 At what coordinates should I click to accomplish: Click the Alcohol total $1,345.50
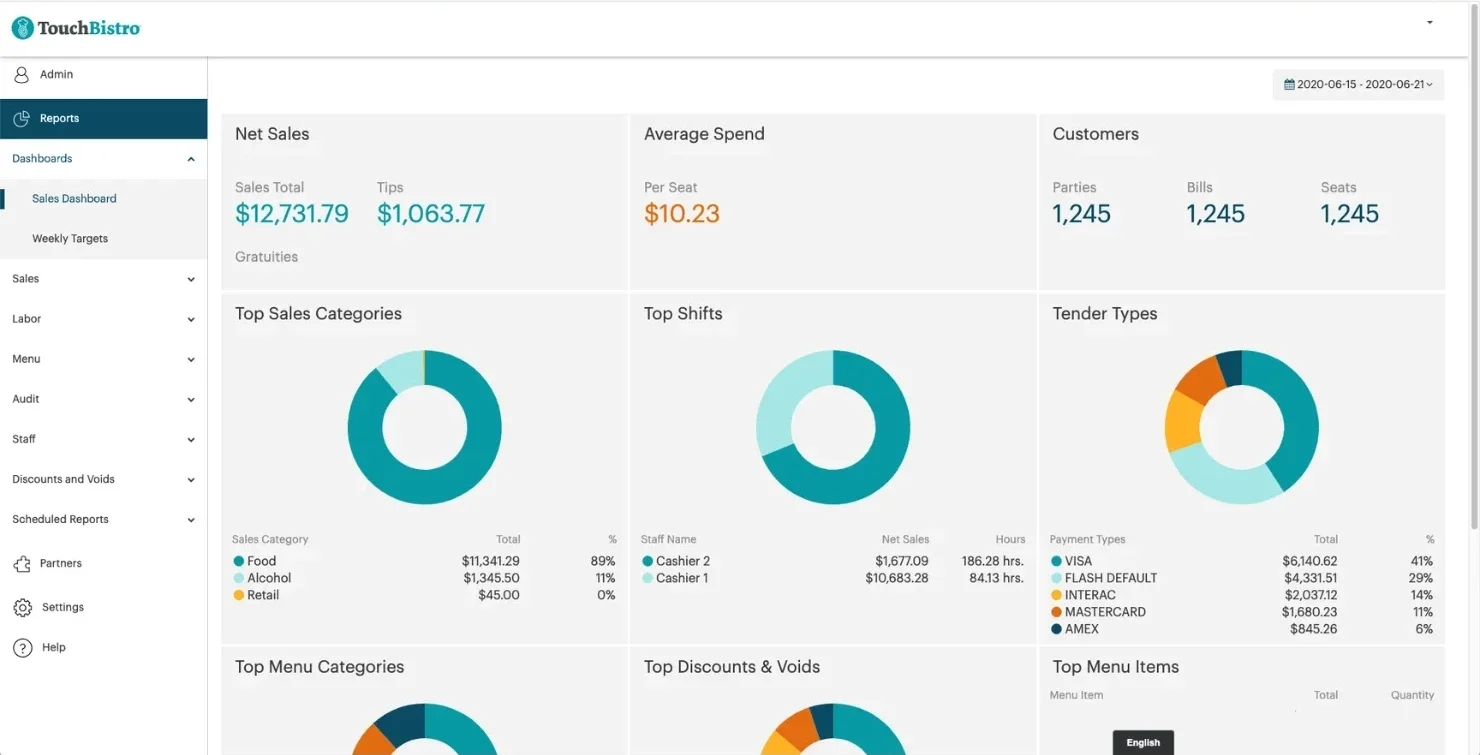coord(491,579)
